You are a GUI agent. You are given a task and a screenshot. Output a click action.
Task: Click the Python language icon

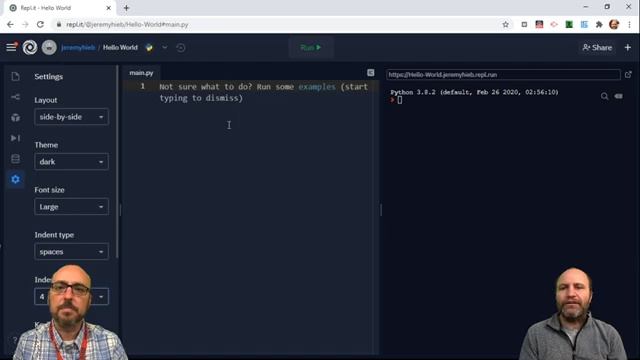149,47
